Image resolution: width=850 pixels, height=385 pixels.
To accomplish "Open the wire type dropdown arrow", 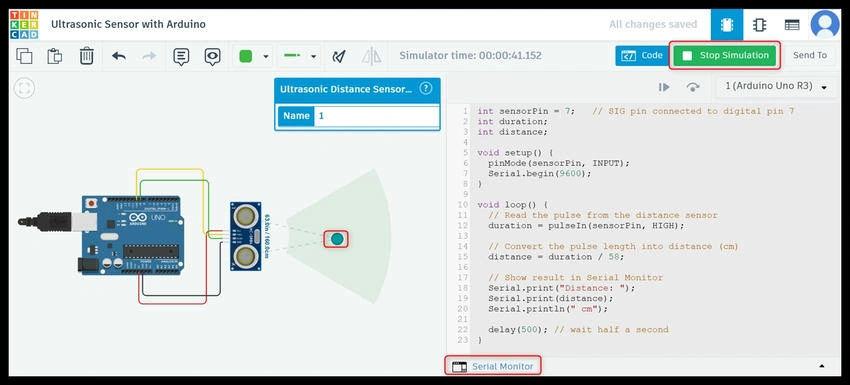I will [x=313, y=56].
